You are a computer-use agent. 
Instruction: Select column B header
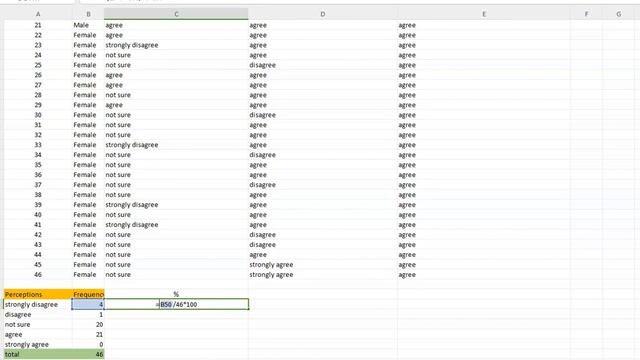(x=88, y=14)
